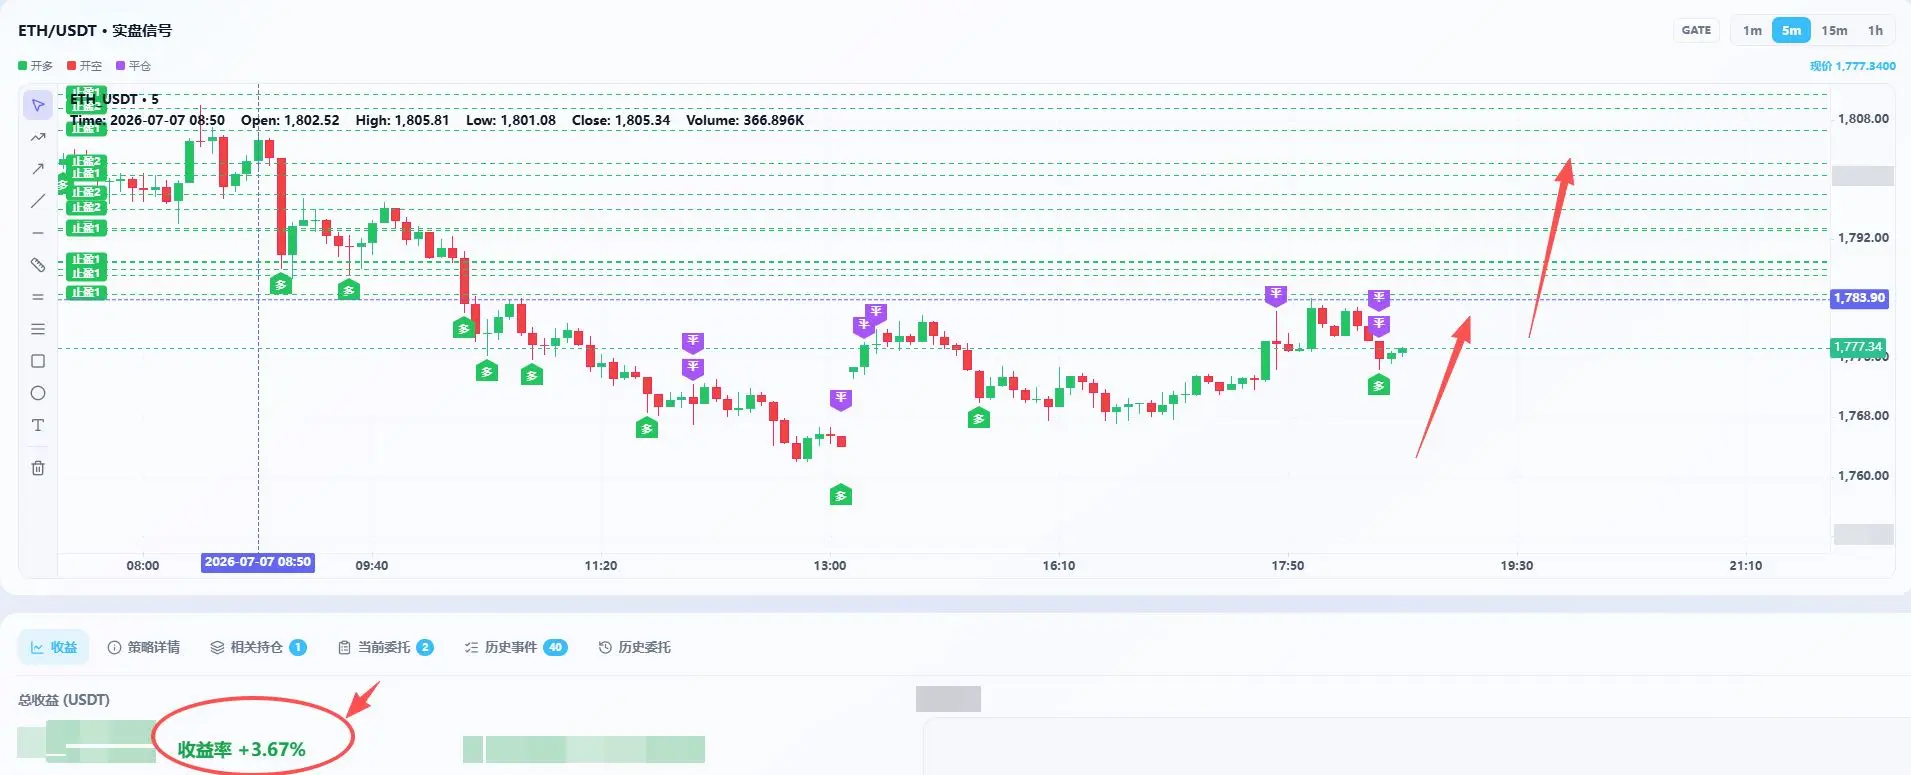Select the arrow line tool
Viewport: 1911px width, 775px height.
38,169
